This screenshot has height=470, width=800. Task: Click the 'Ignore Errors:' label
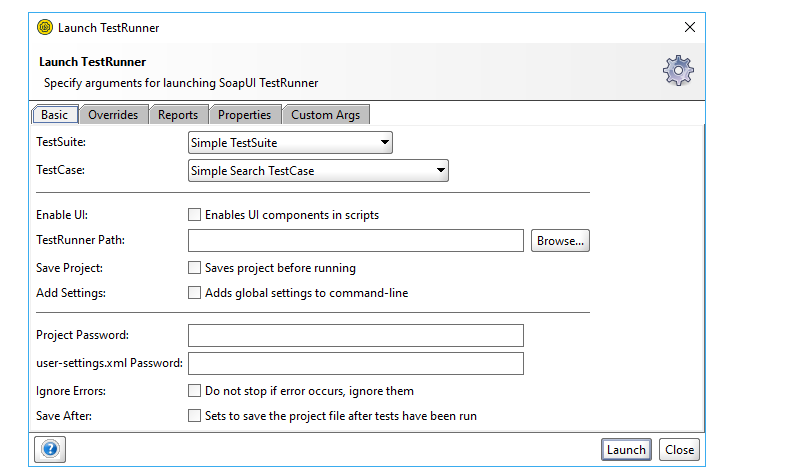click(x=71, y=391)
